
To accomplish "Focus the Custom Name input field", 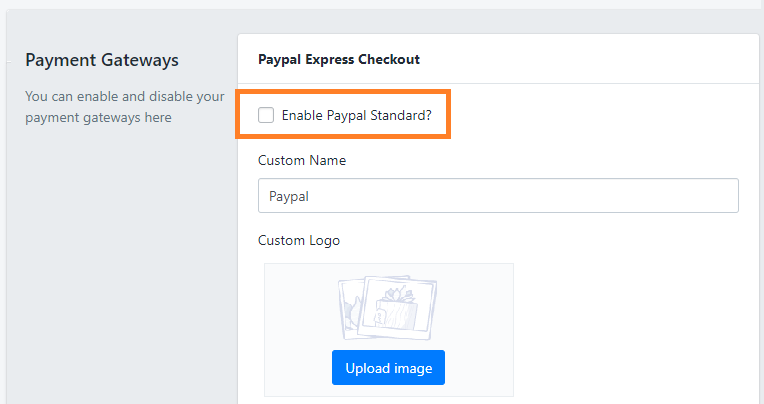I will coord(498,196).
